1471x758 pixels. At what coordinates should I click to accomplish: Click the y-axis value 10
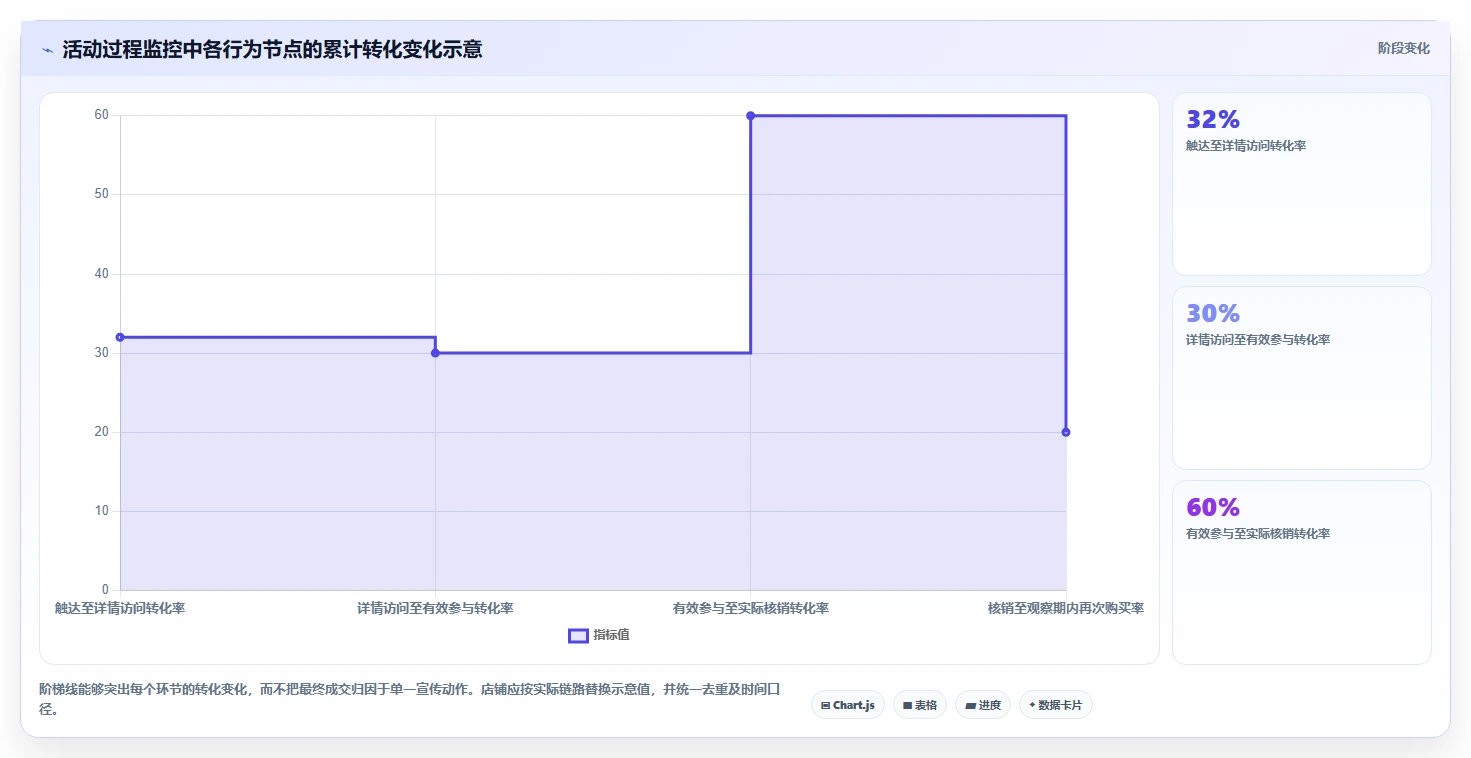(101, 511)
